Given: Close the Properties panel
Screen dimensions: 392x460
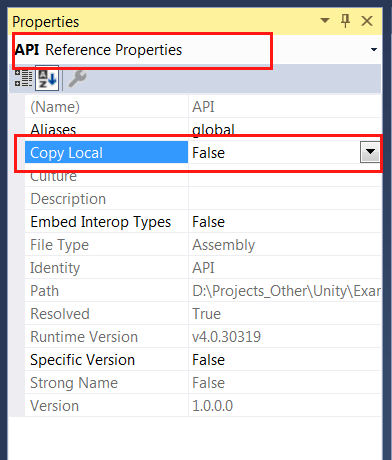Looking at the screenshot, I should [x=367, y=21].
